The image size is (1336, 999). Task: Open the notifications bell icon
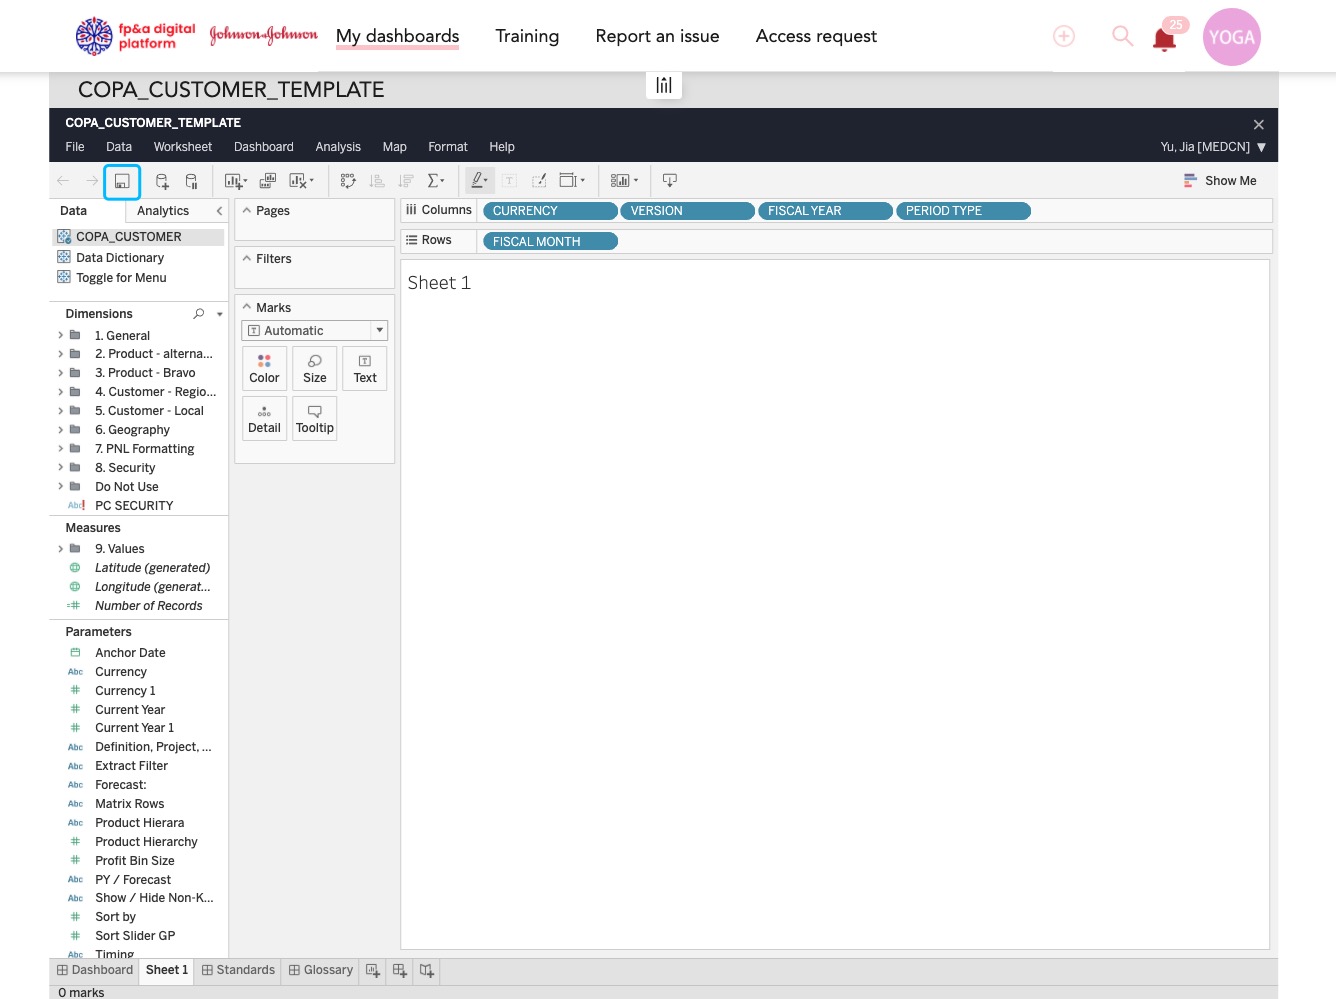1164,39
